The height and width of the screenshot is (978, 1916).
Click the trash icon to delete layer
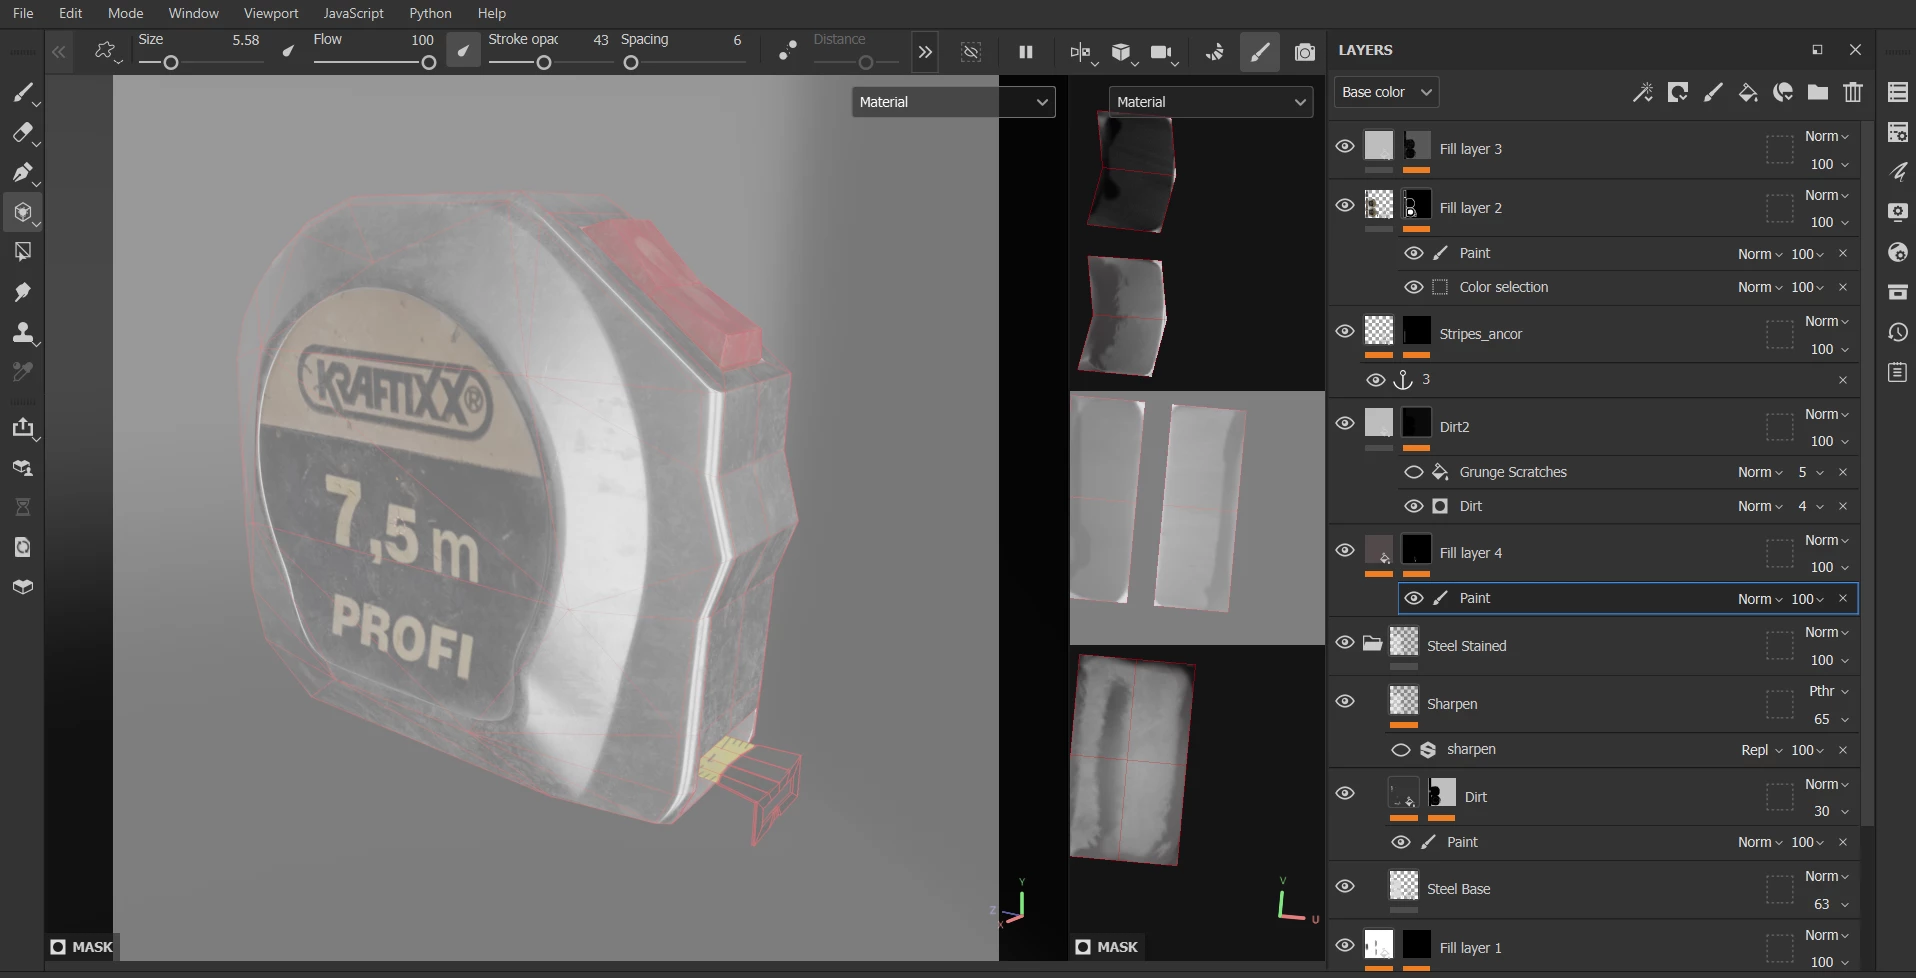(x=1853, y=93)
